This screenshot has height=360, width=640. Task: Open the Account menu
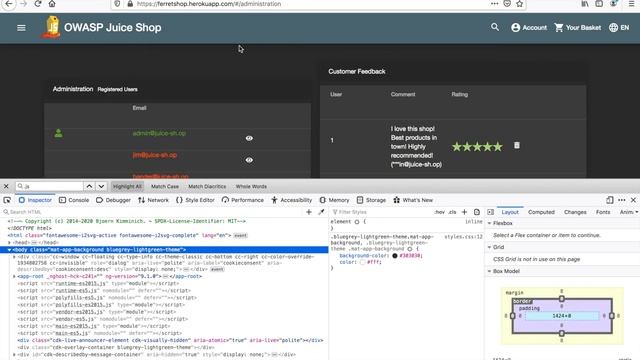(529, 27)
